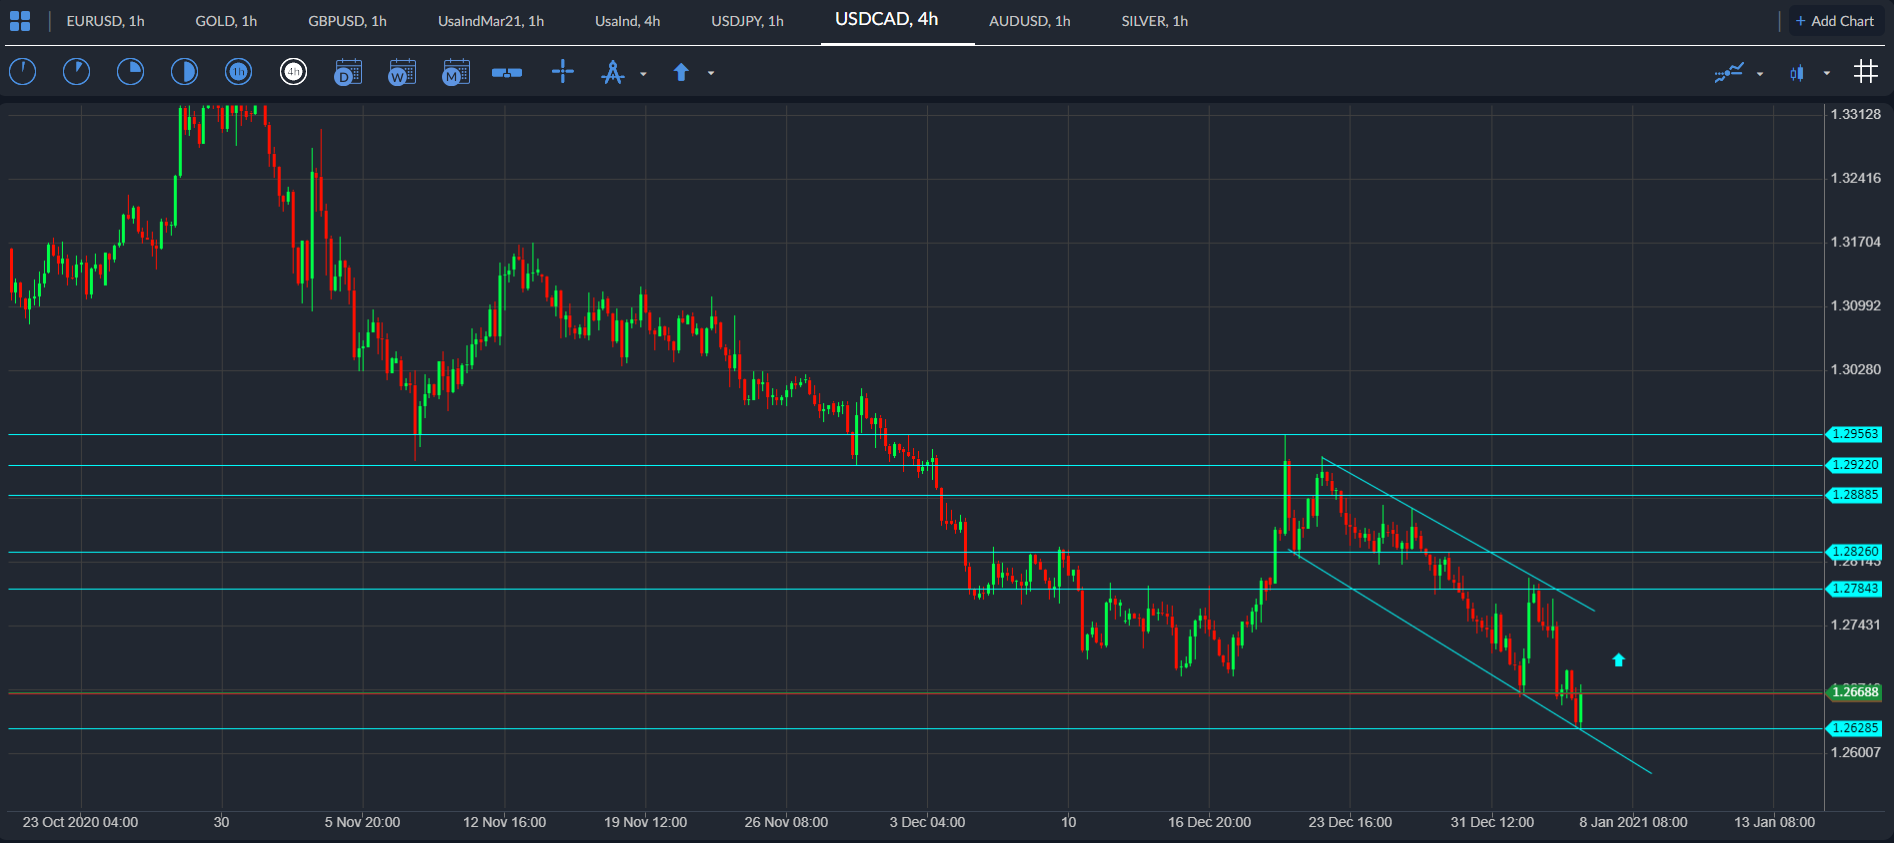Click the 5 Nov 20:00 time label
This screenshot has height=843, width=1894.
coord(362,822)
